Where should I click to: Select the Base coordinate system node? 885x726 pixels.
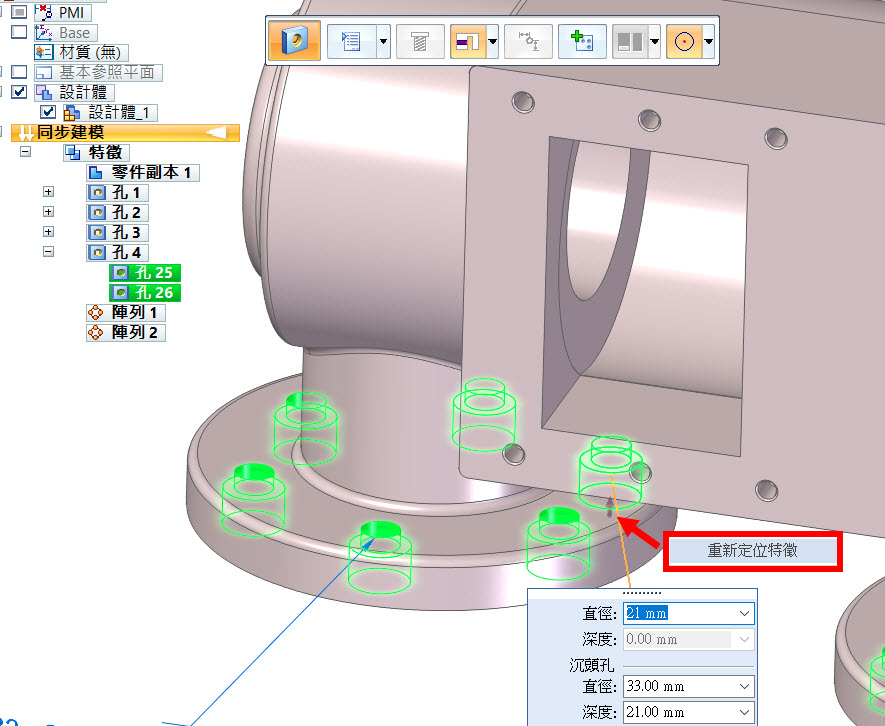65,33
